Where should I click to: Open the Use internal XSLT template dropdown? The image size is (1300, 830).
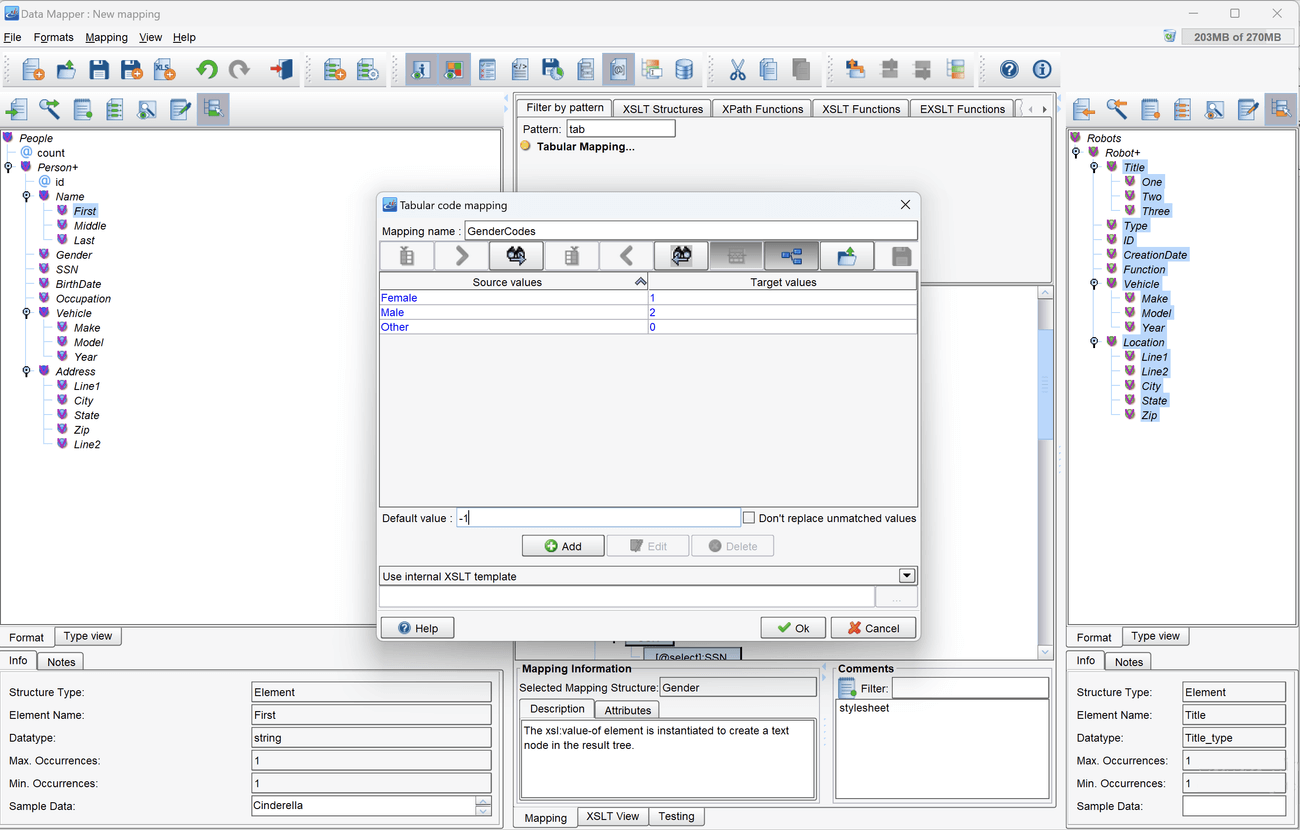point(907,576)
